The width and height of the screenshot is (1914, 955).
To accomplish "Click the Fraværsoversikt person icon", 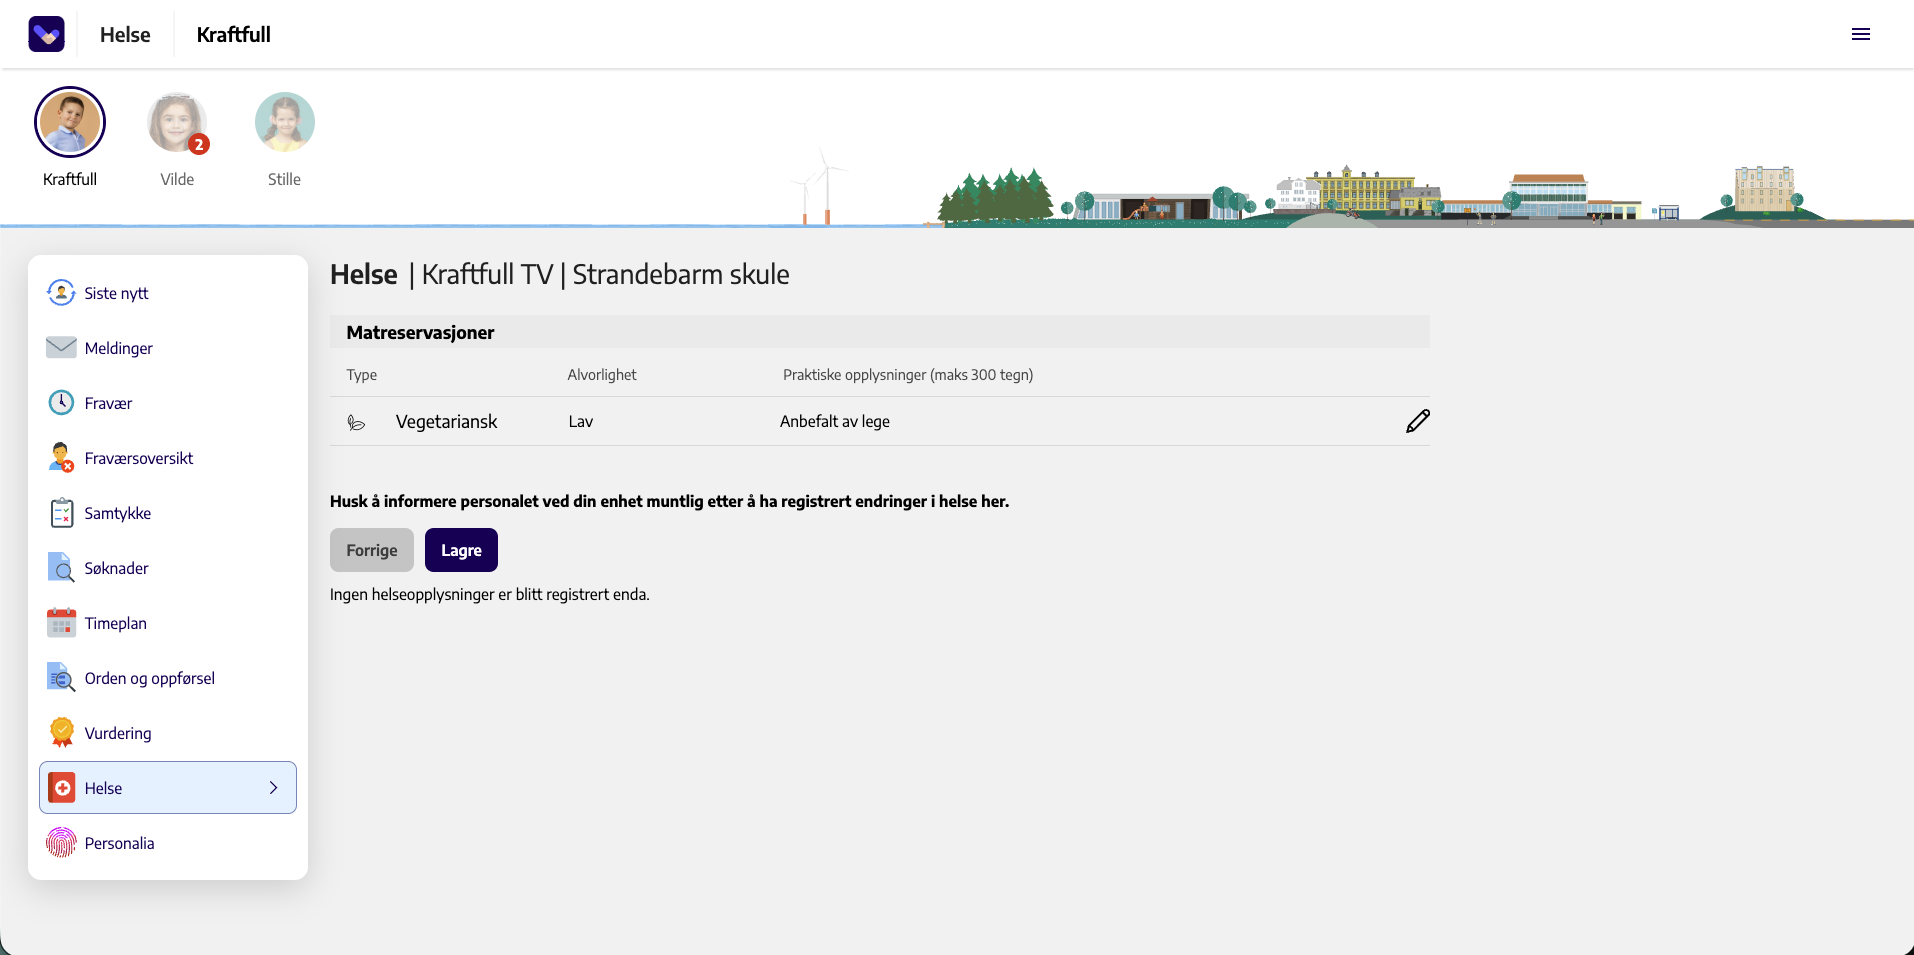I will [x=61, y=457].
